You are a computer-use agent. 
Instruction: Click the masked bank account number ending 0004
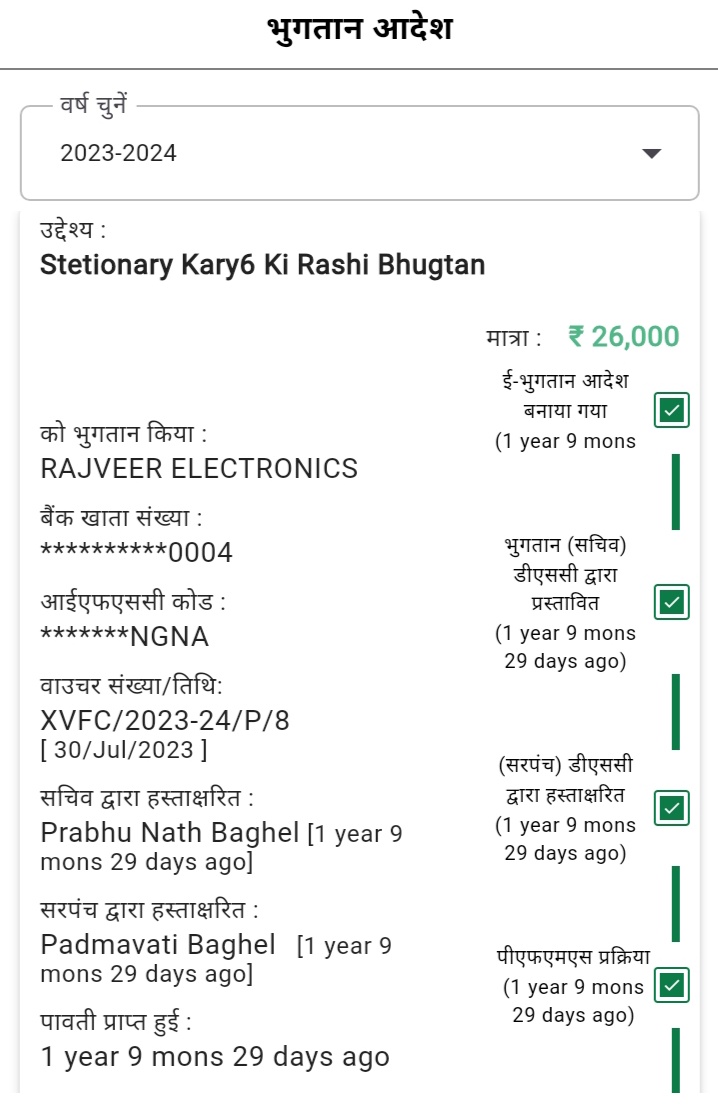tap(136, 552)
